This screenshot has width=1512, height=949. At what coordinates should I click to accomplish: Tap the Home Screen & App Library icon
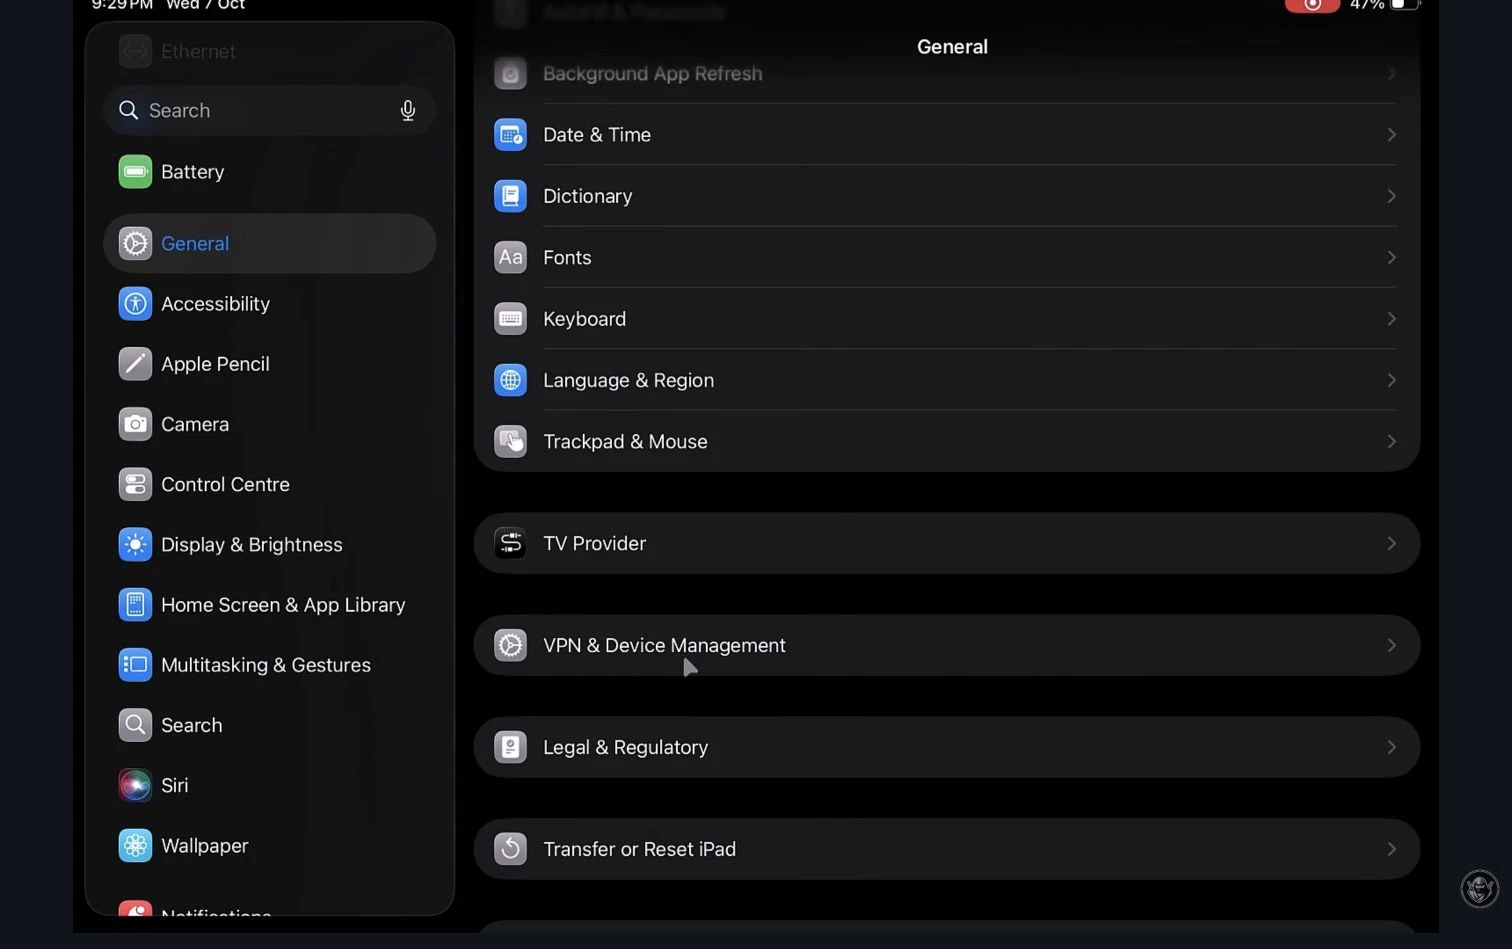point(135,605)
